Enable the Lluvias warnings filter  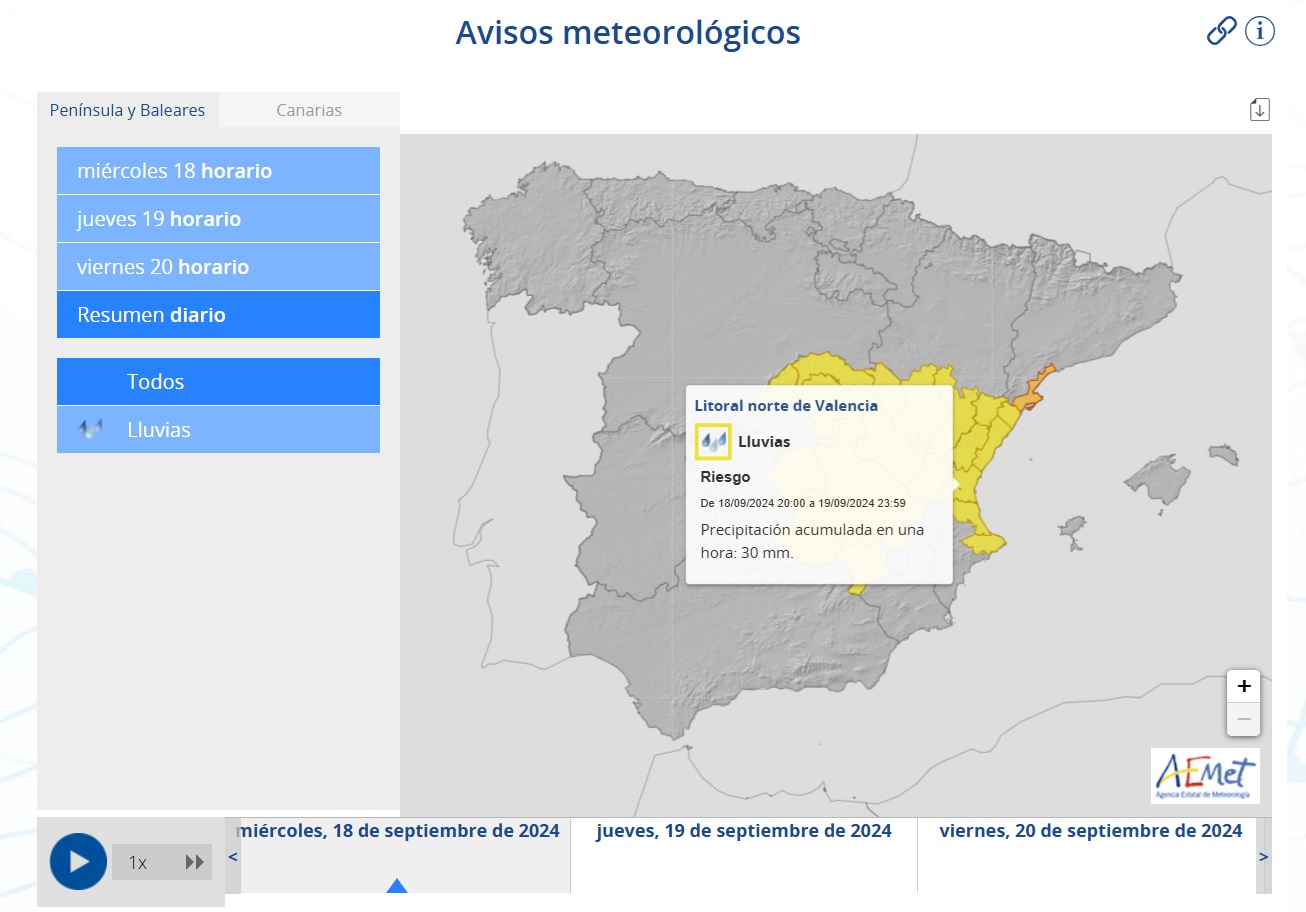pos(218,429)
